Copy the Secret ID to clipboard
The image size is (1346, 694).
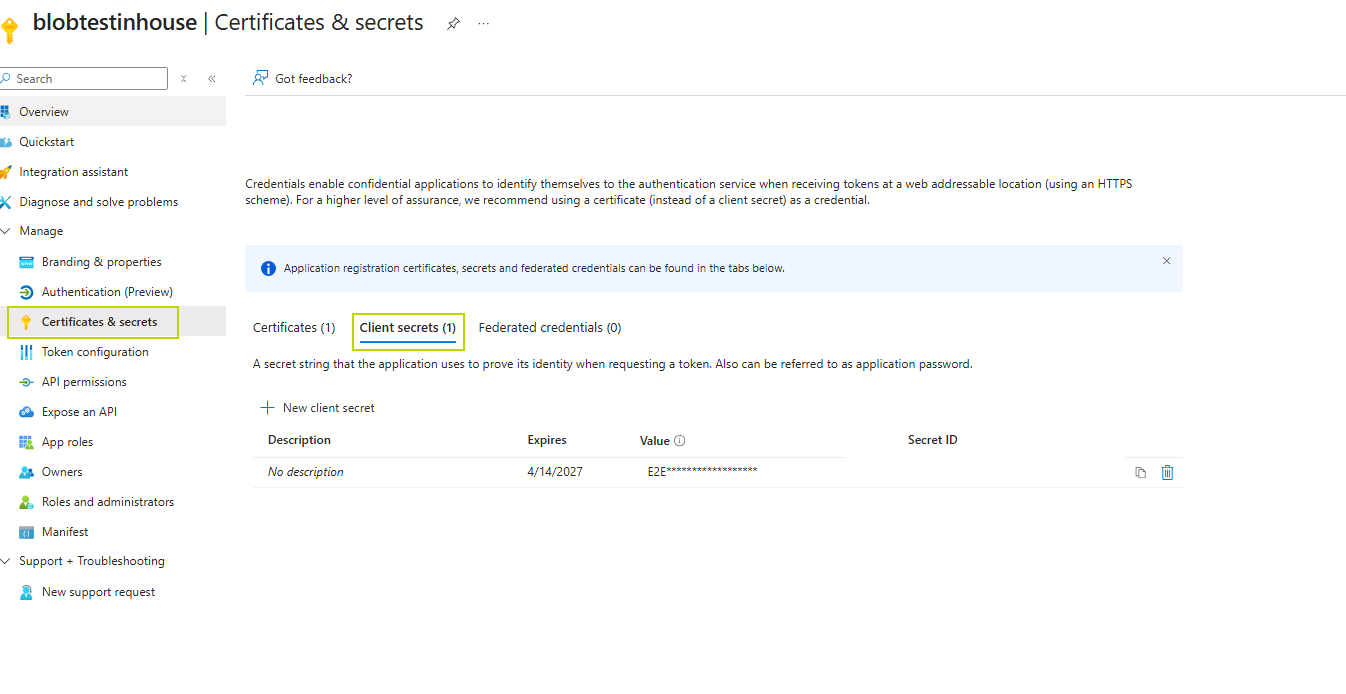pyautogui.click(x=1140, y=473)
